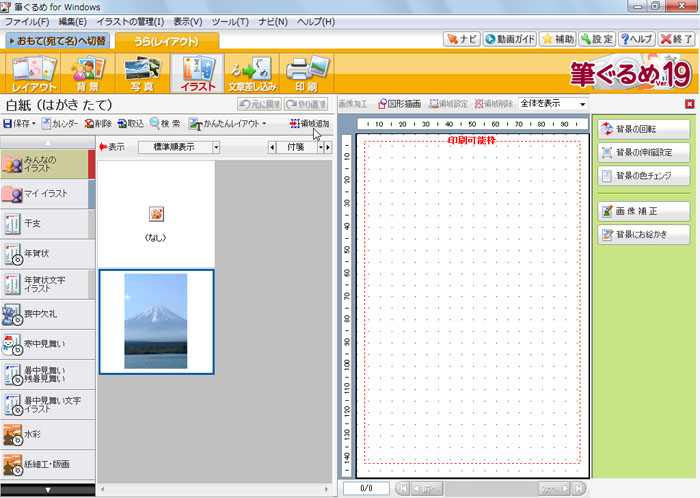The image size is (700, 498).
Task: Open the 写真 (Photo) section icon
Action: coord(143,74)
